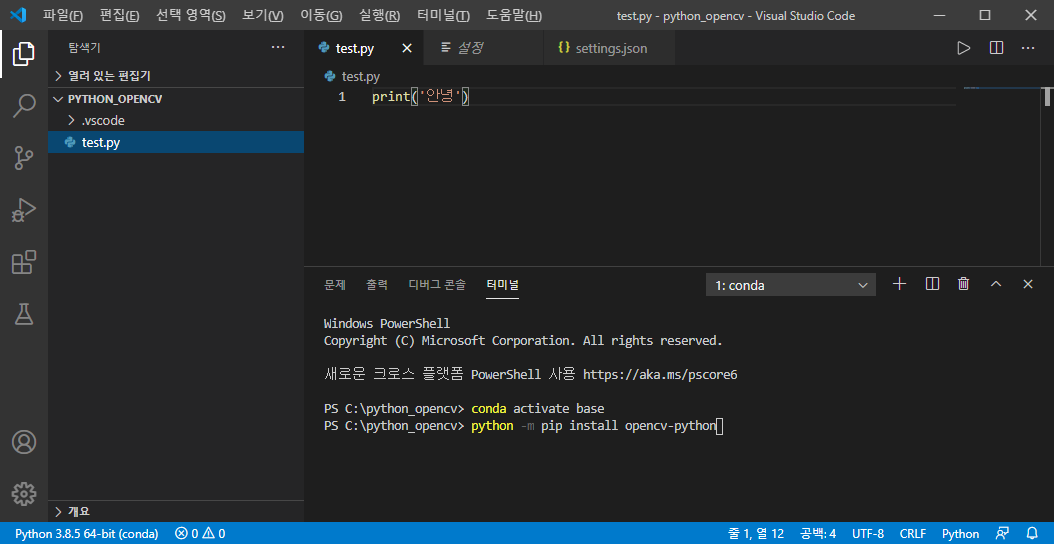Switch to the Debug Console tab
1054x544 pixels.
436,284
